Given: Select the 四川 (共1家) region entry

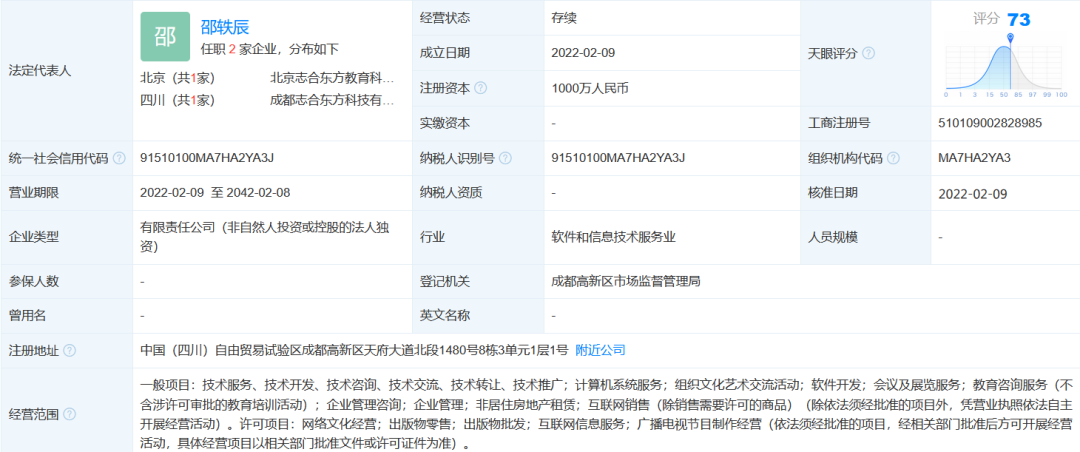Looking at the screenshot, I should 177,100.
